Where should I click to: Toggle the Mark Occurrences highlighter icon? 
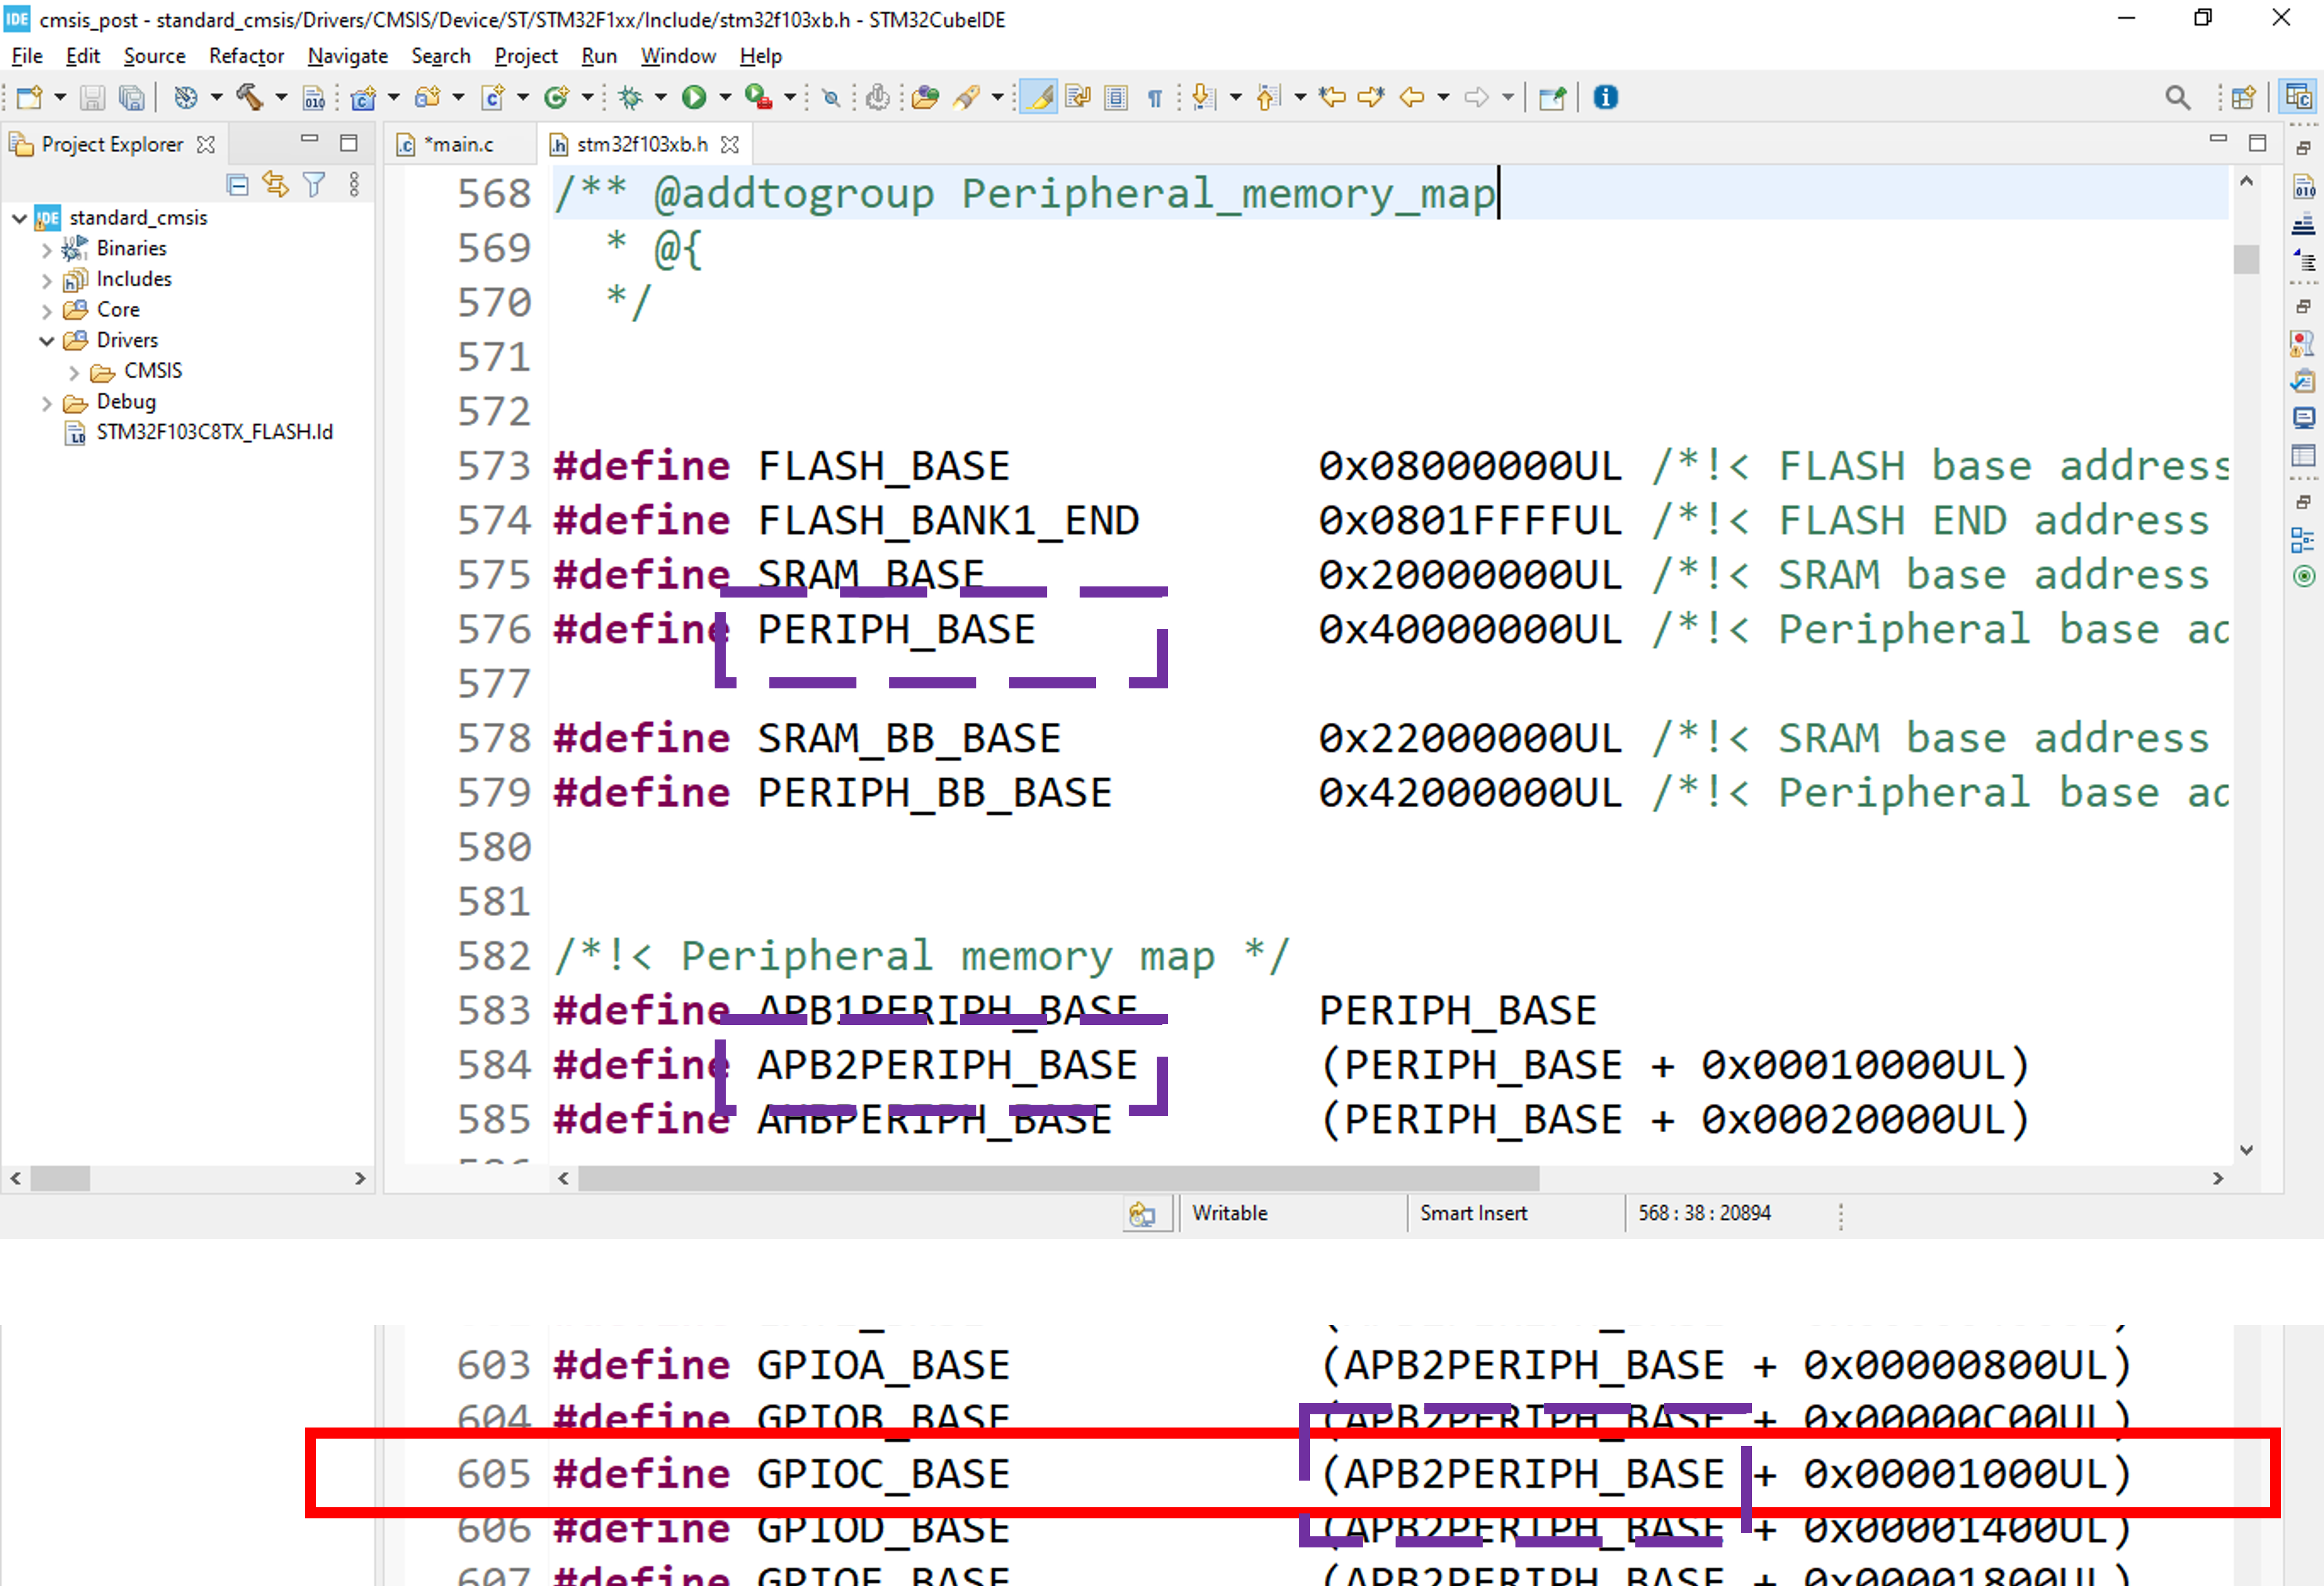(1039, 97)
